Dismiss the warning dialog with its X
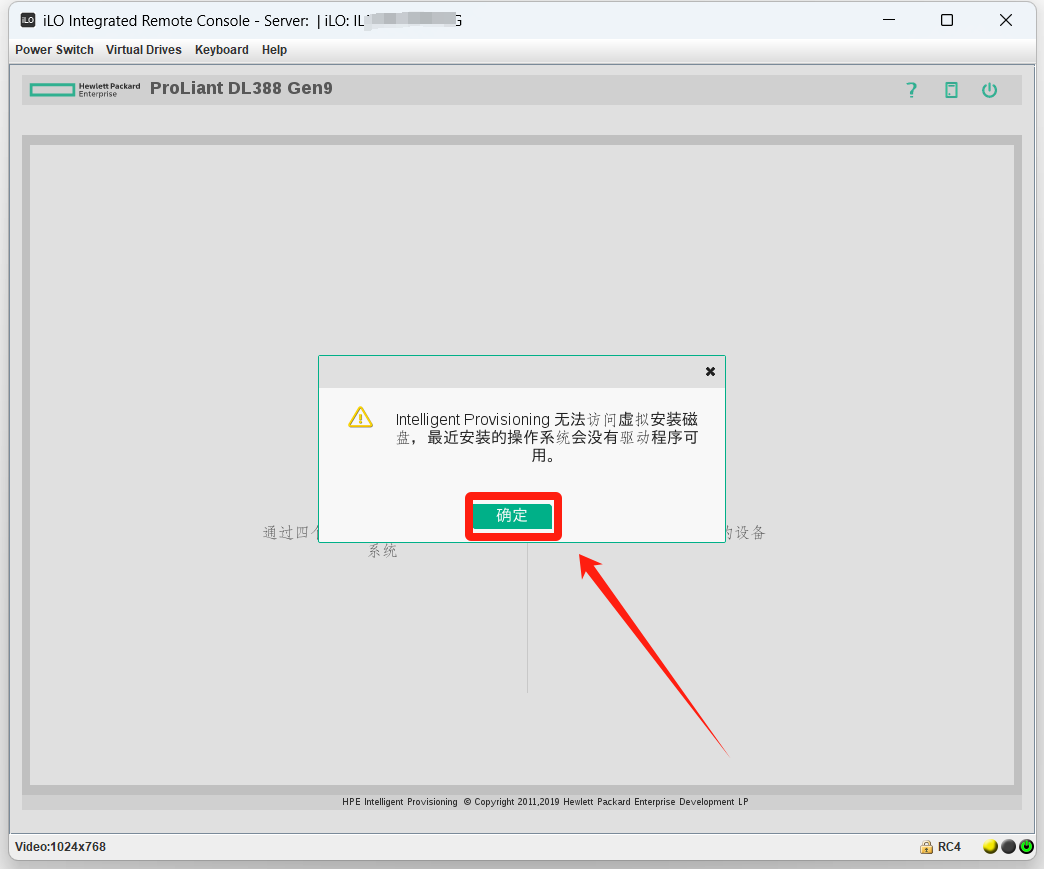The width and height of the screenshot is (1044, 869). [710, 371]
